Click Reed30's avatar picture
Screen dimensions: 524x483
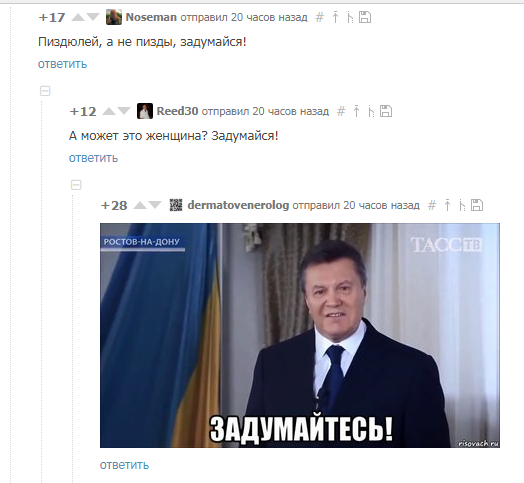145,111
